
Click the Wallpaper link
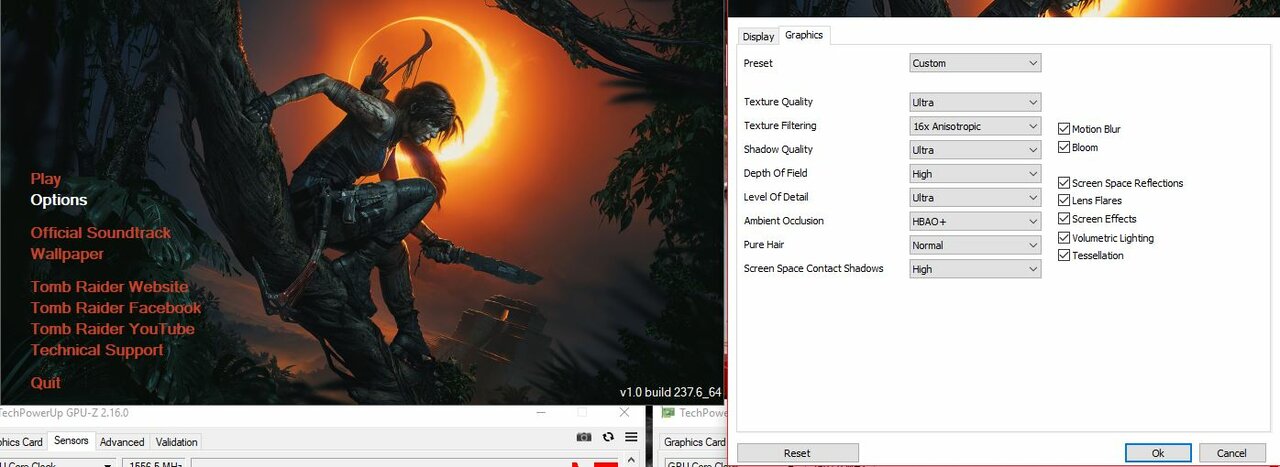tap(67, 254)
